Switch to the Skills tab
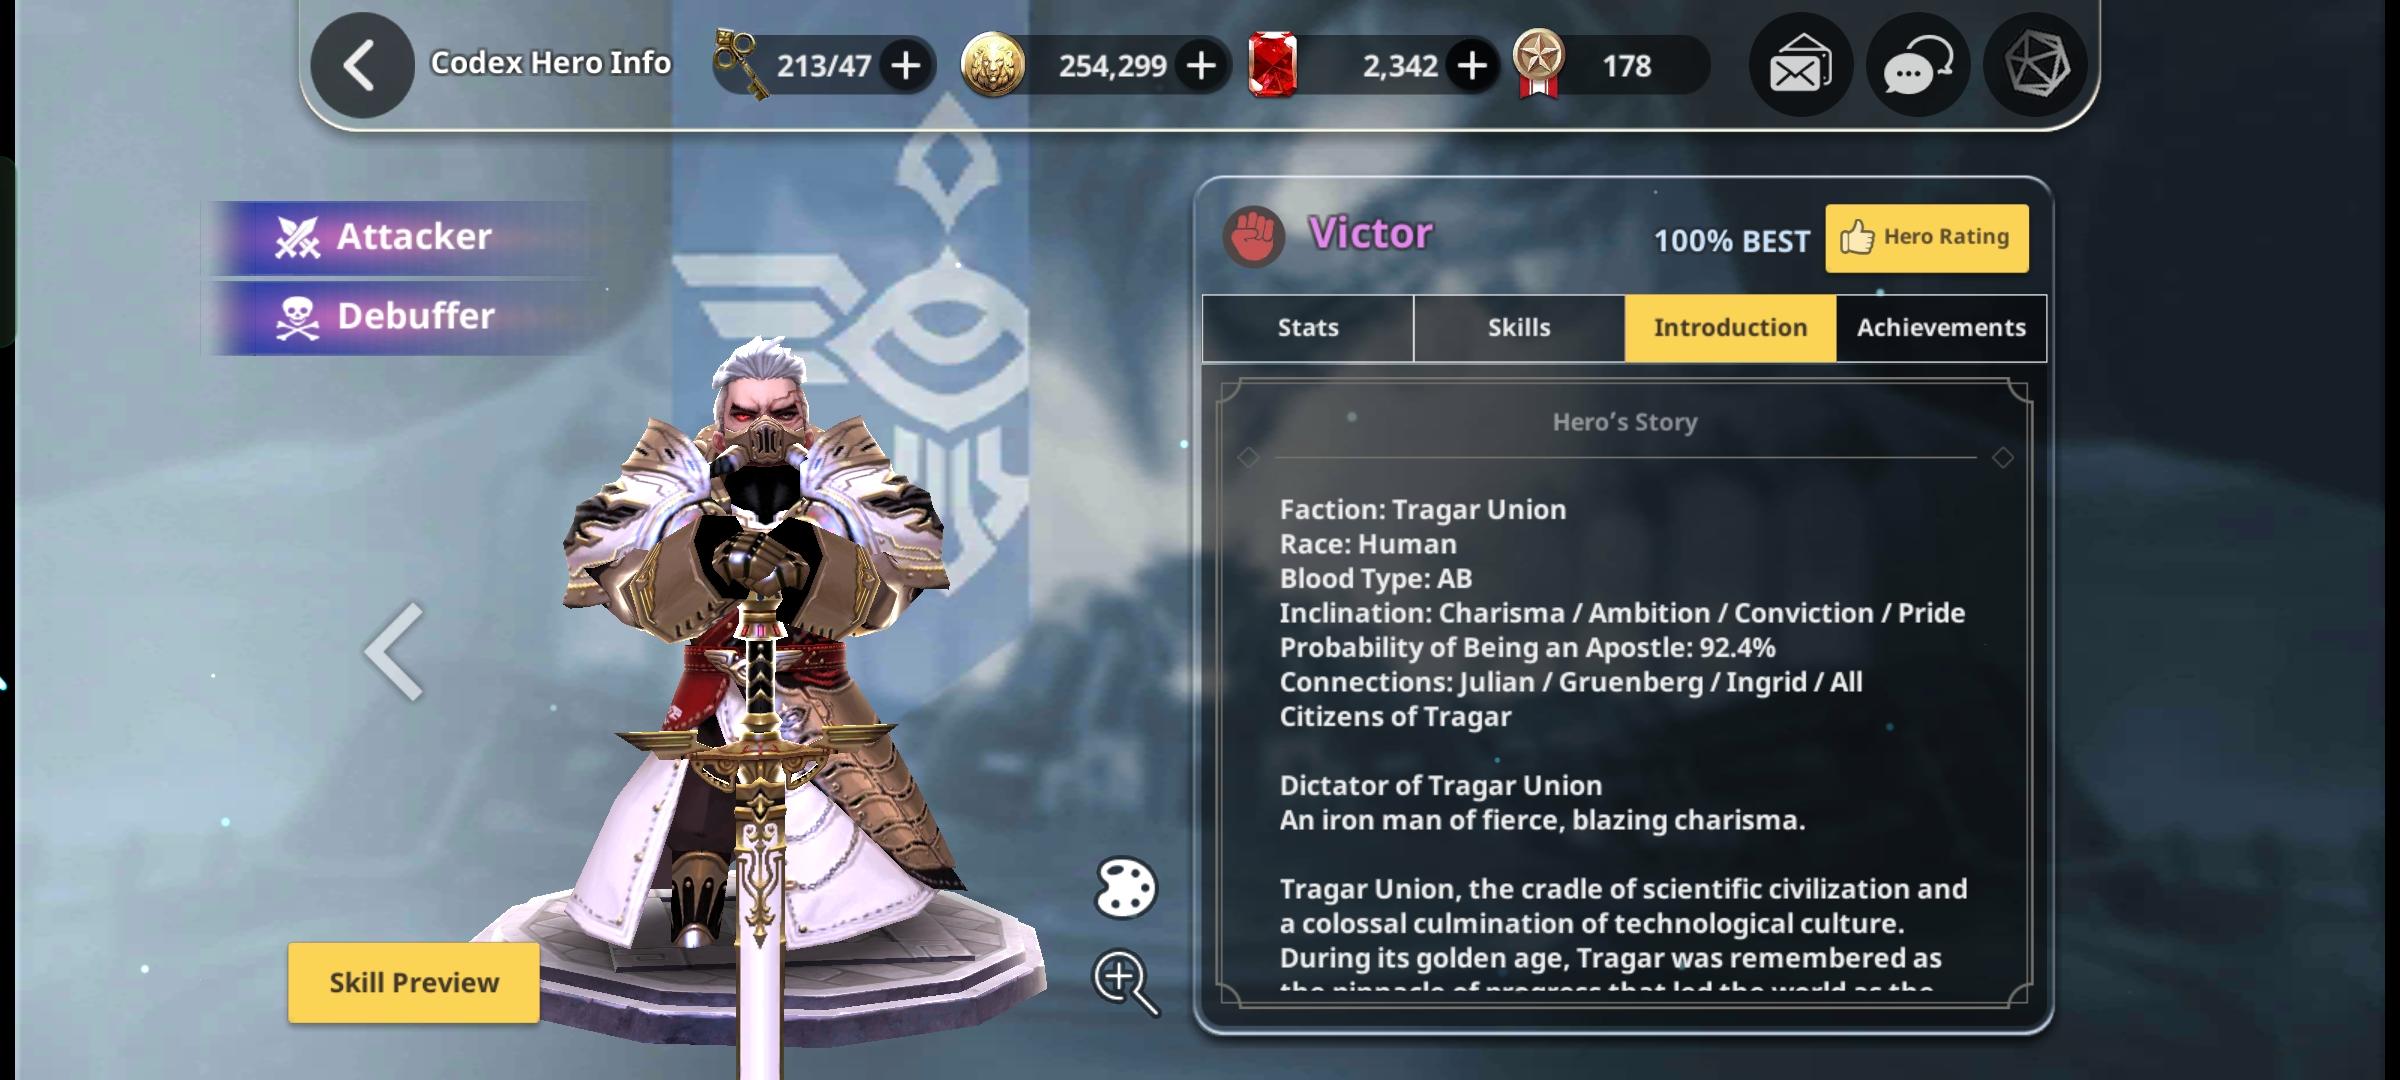Viewport: 2400px width, 1080px height. coord(1519,328)
